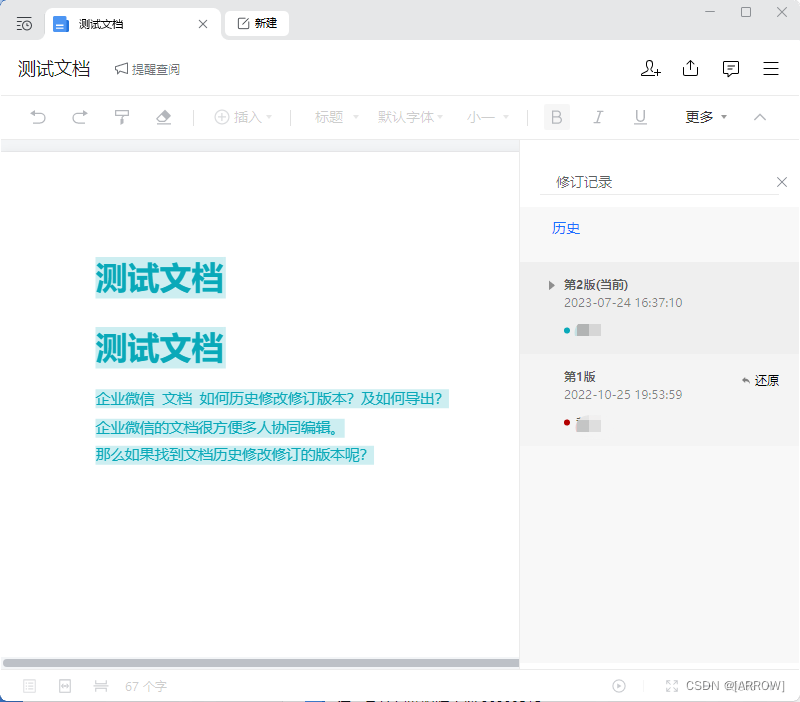Open the 标题 paragraph style dropdown
Viewport: 800px width, 702px height.
click(337, 117)
